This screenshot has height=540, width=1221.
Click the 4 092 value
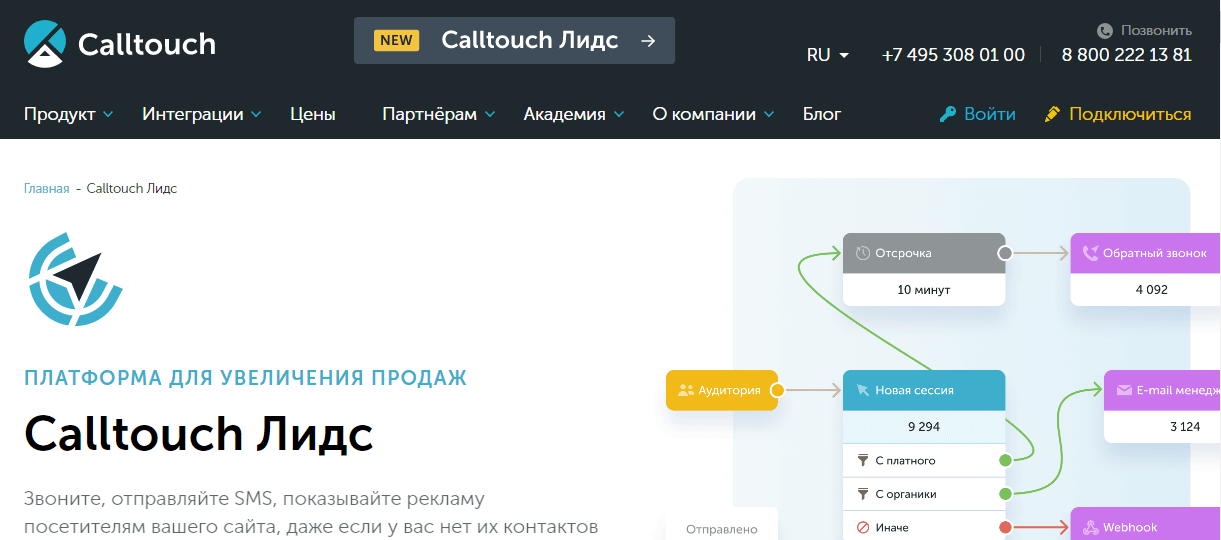click(1152, 290)
